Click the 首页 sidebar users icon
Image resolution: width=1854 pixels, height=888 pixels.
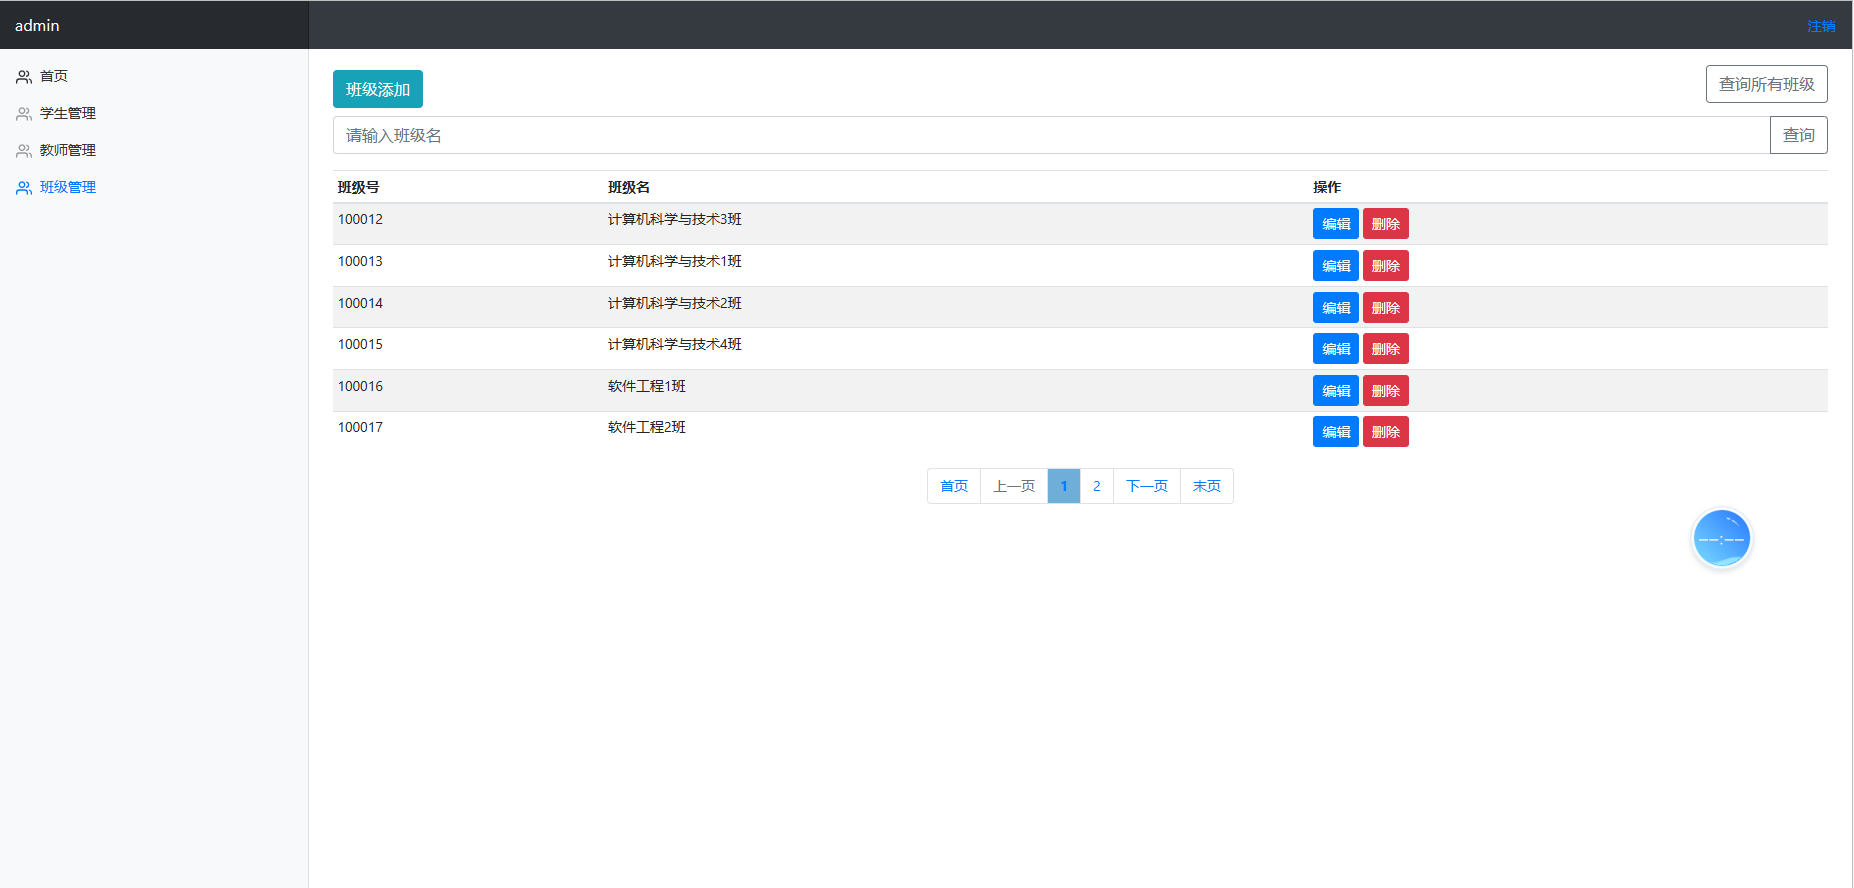pos(24,77)
